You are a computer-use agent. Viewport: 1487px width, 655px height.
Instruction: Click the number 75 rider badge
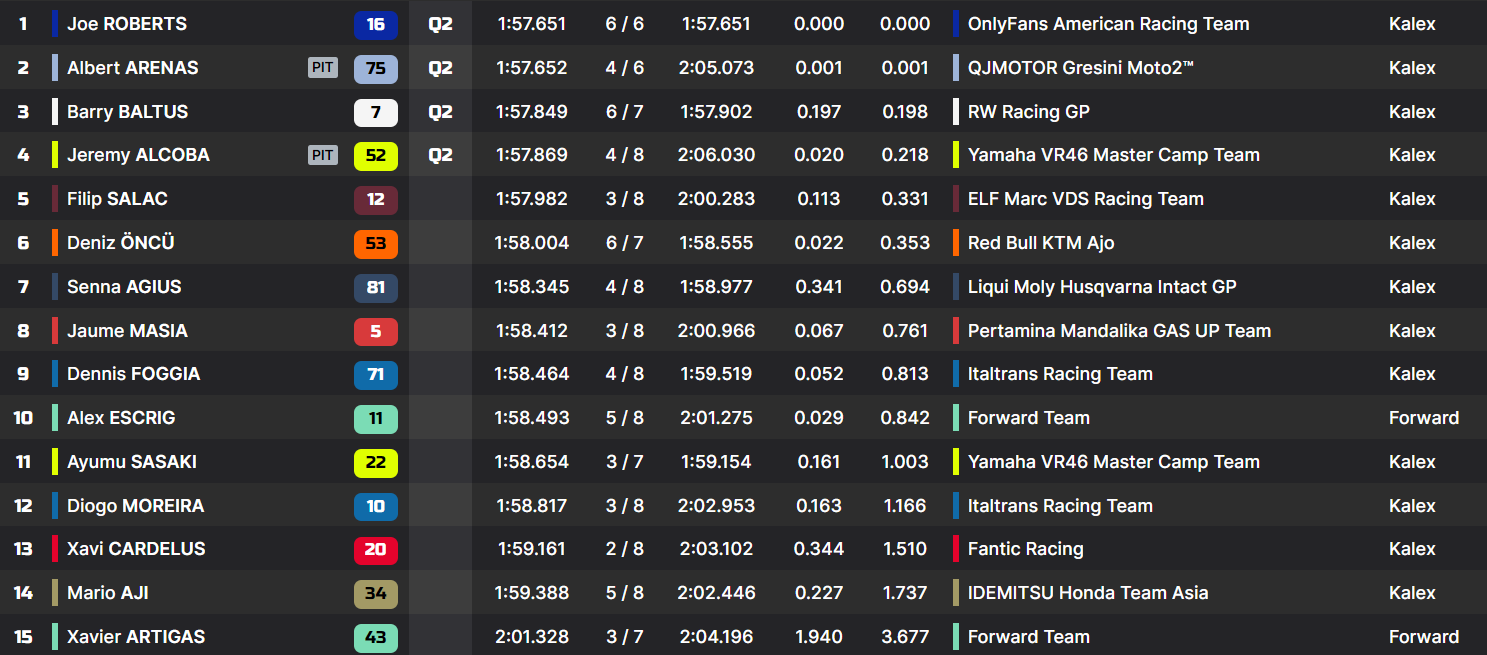pos(375,68)
